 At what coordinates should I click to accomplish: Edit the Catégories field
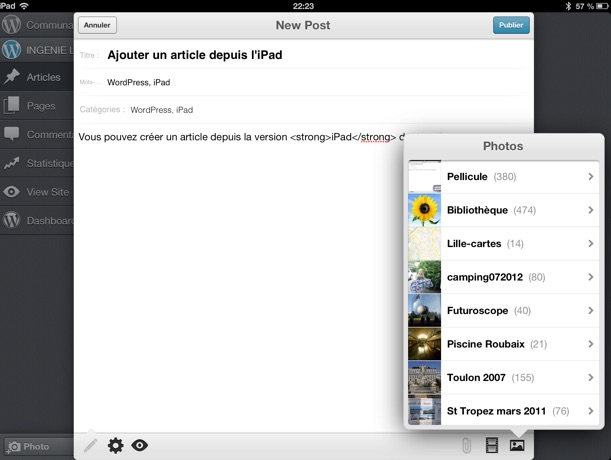point(304,110)
